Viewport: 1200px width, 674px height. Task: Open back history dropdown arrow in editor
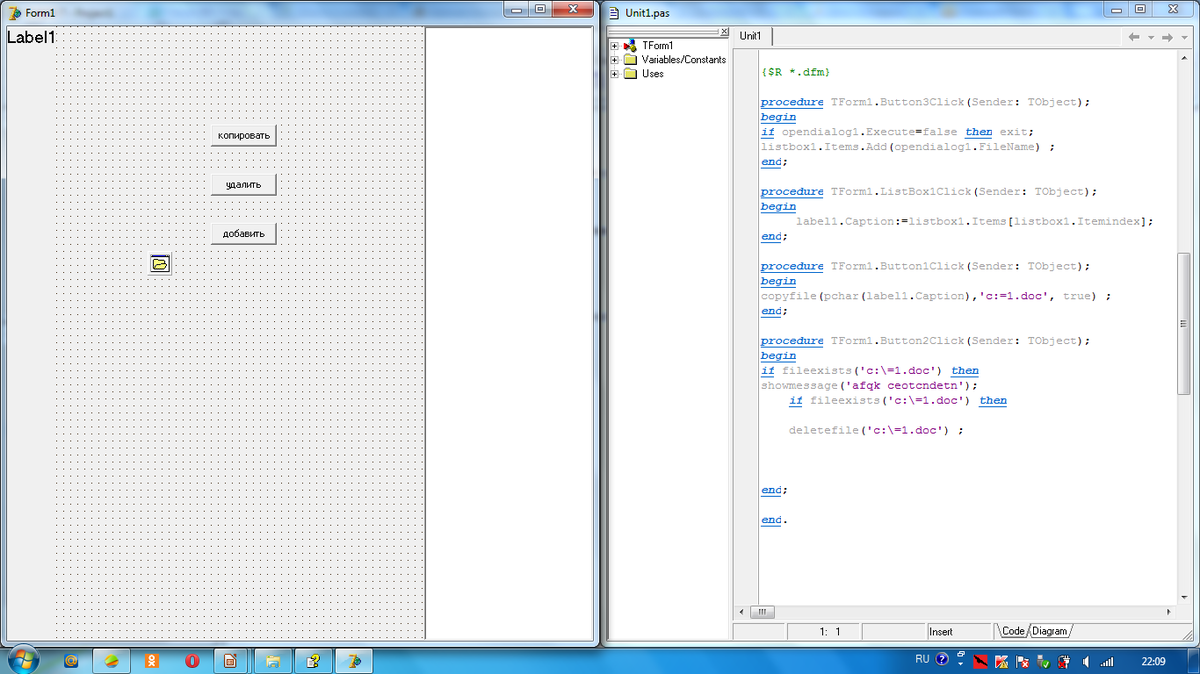pos(1151,37)
